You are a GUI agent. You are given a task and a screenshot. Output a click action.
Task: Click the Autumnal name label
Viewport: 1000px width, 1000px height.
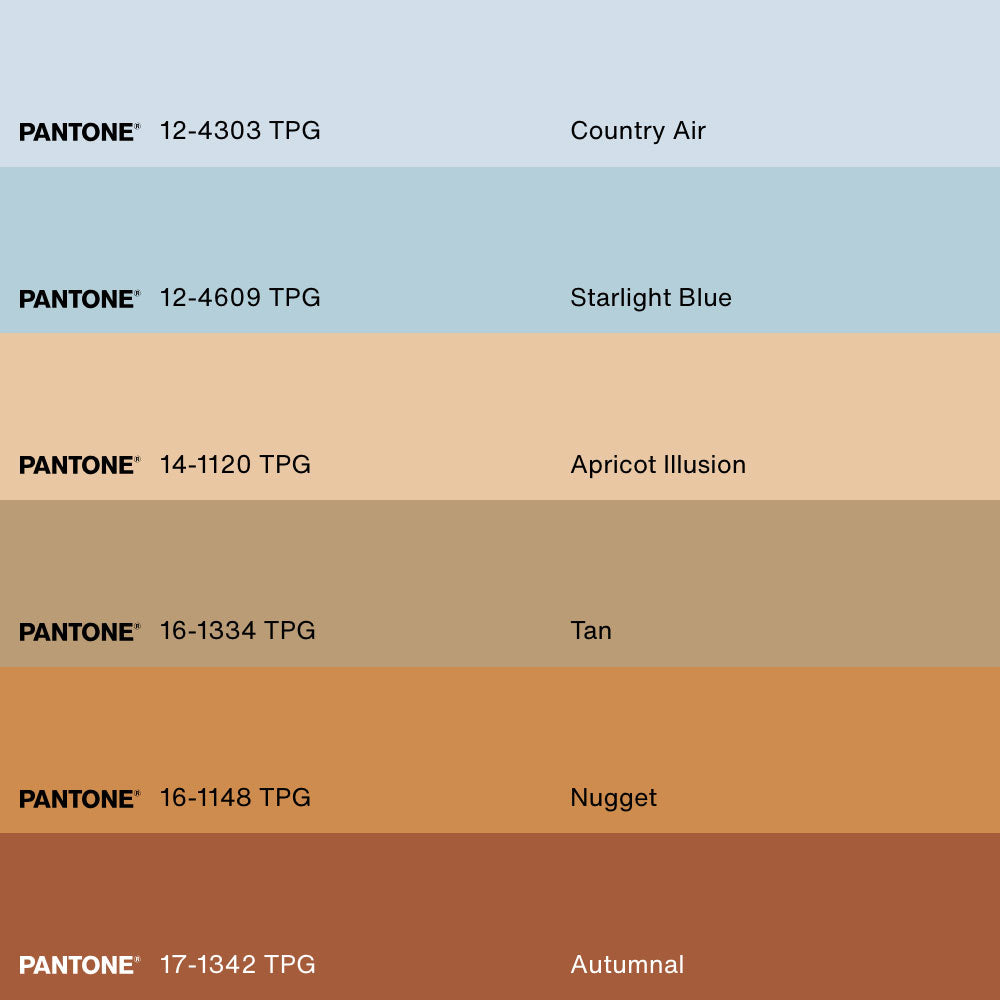[627, 965]
